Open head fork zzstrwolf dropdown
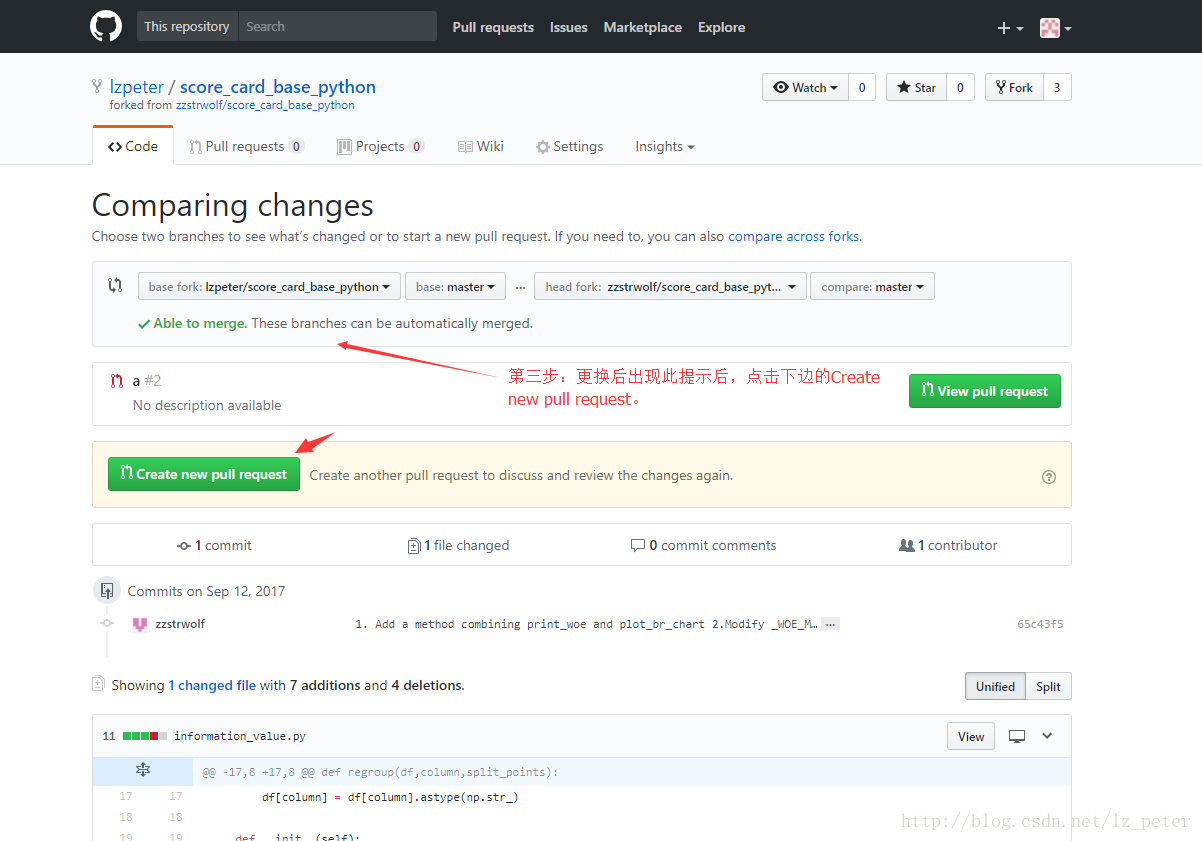 [670, 287]
